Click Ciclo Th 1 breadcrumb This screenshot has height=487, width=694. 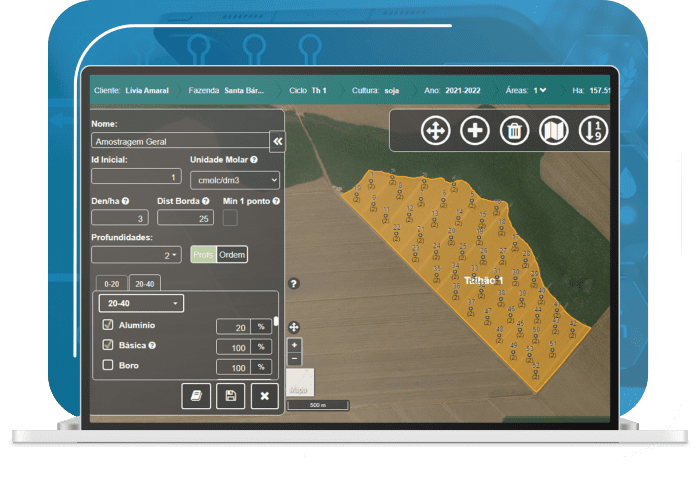pos(308,90)
